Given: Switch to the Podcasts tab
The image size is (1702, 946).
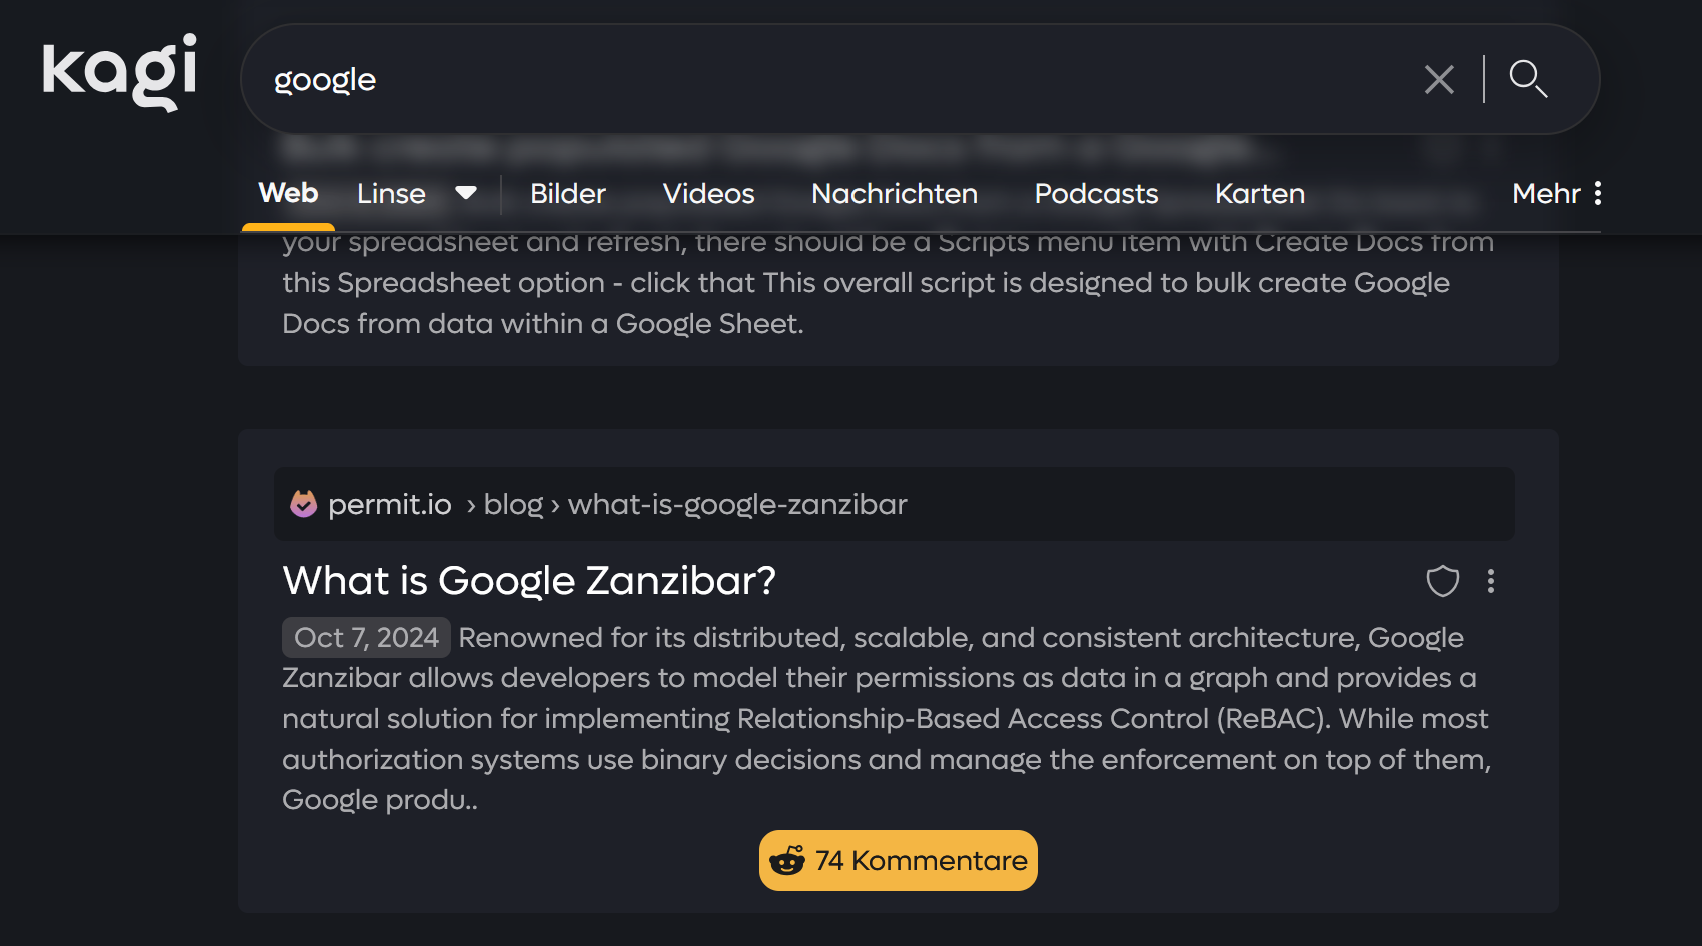Looking at the screenshot, I should coord(1096,193).
